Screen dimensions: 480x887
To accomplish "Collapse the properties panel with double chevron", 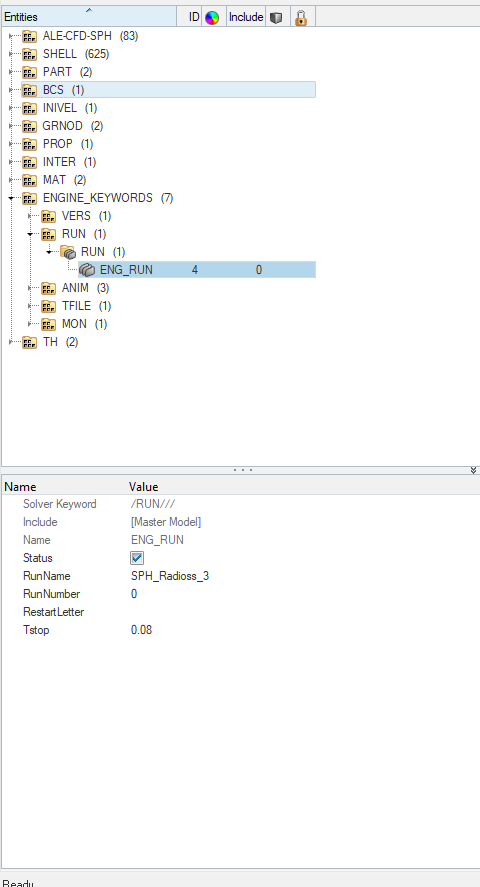I will pos(473,470).
